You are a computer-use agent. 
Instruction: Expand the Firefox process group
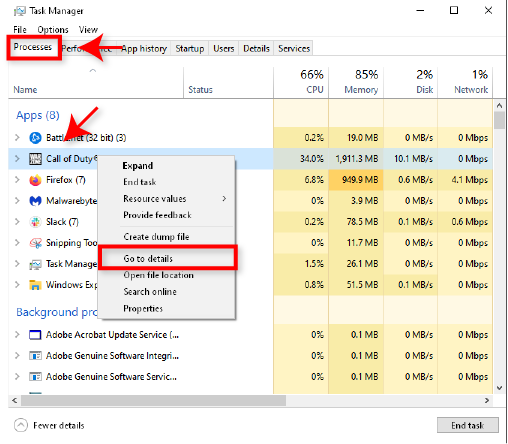pyautogui.click(x=17, y=180)
